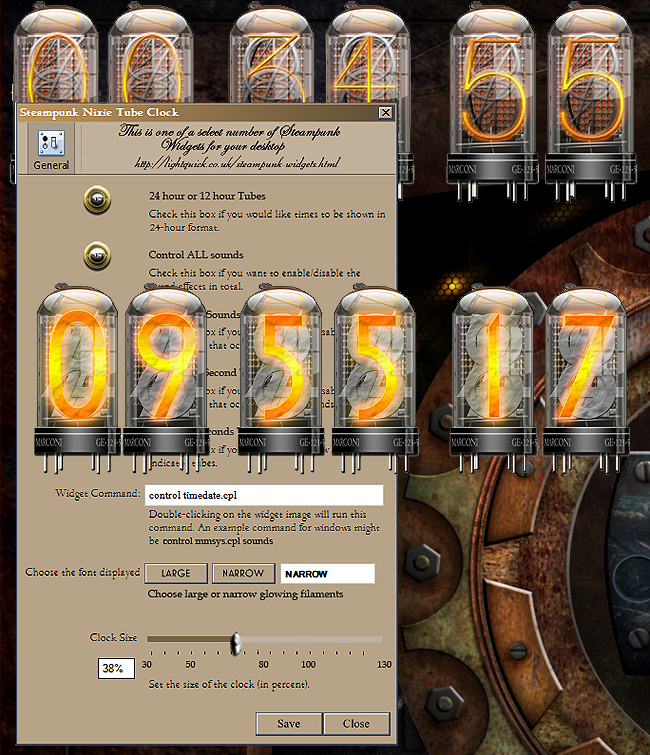Click the Clock Size slider handle
The width and height of the screenshot is (650, 755).
236,644
